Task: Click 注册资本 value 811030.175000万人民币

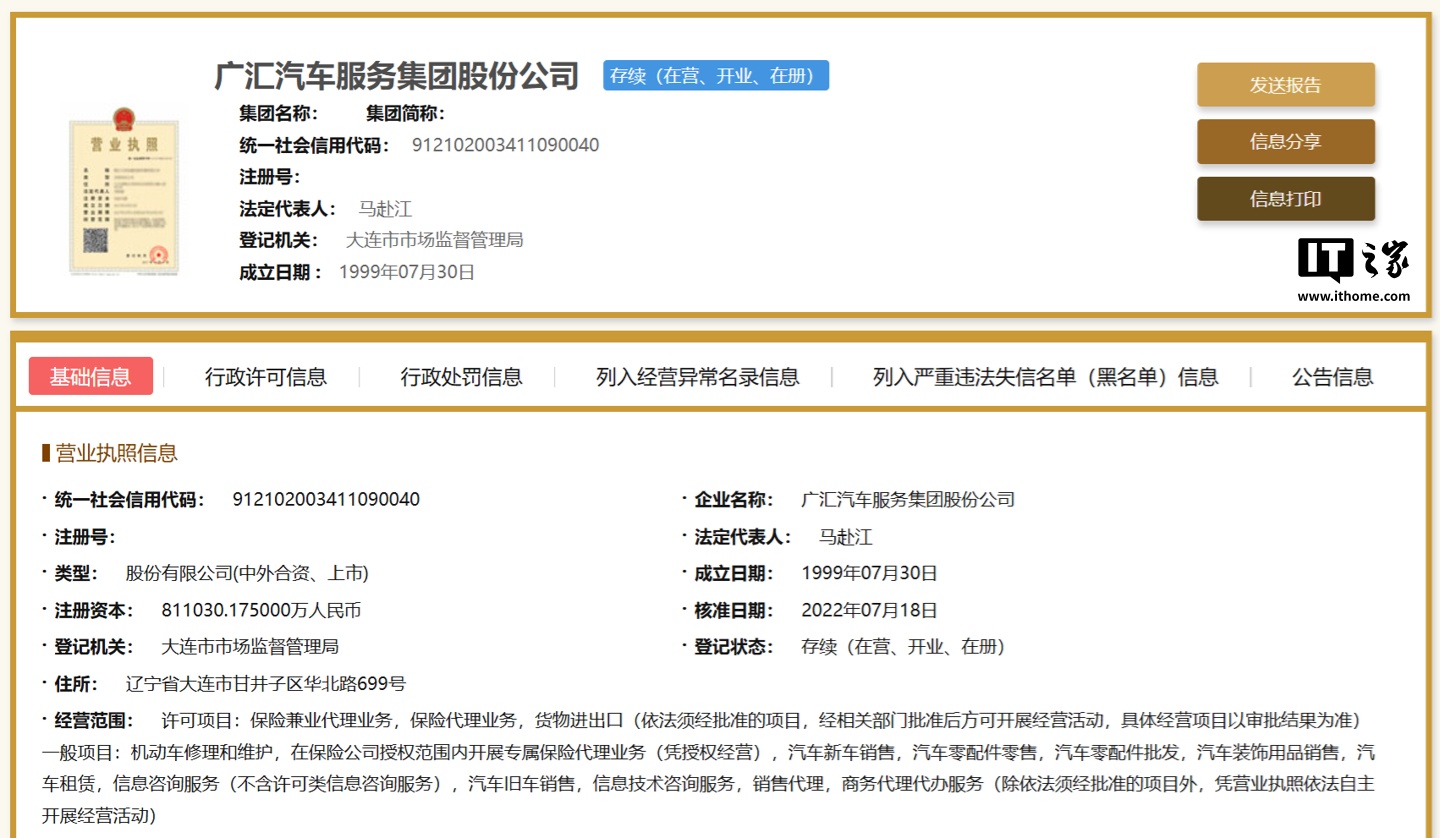Action: coord(261,610)
